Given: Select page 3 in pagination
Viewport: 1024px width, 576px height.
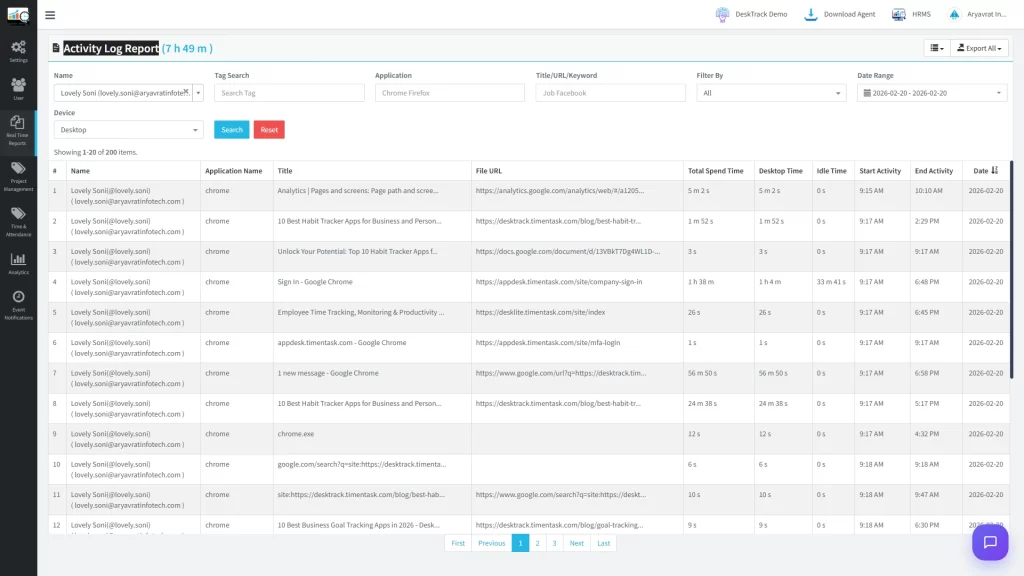Looking at the screenshot, I should 554,543.
